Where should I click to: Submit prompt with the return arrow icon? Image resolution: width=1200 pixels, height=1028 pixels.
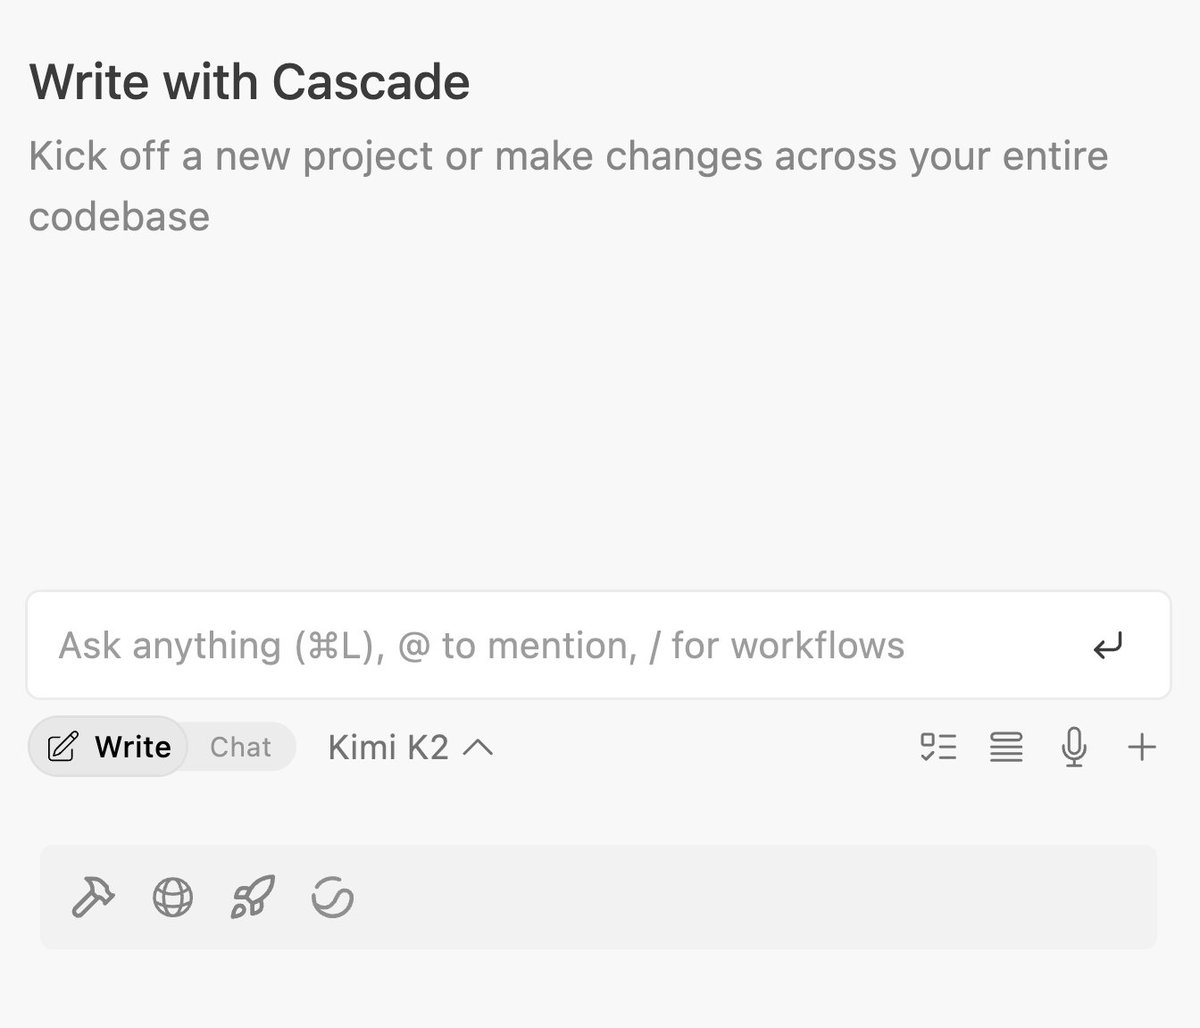(x=1108, y=646)
